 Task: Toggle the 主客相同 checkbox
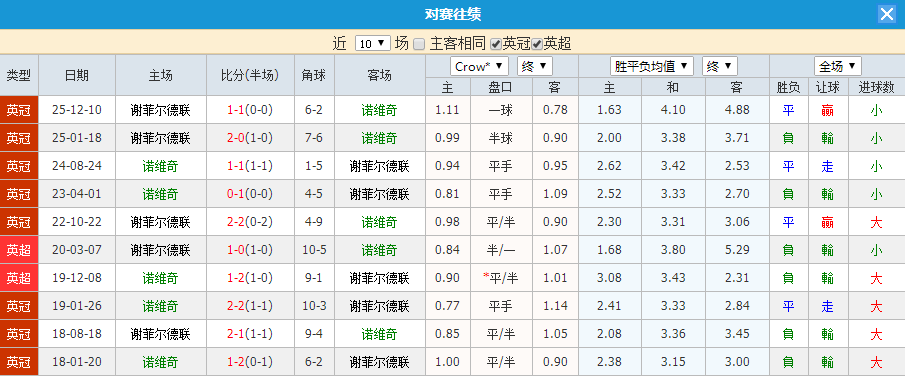point(419,44)
